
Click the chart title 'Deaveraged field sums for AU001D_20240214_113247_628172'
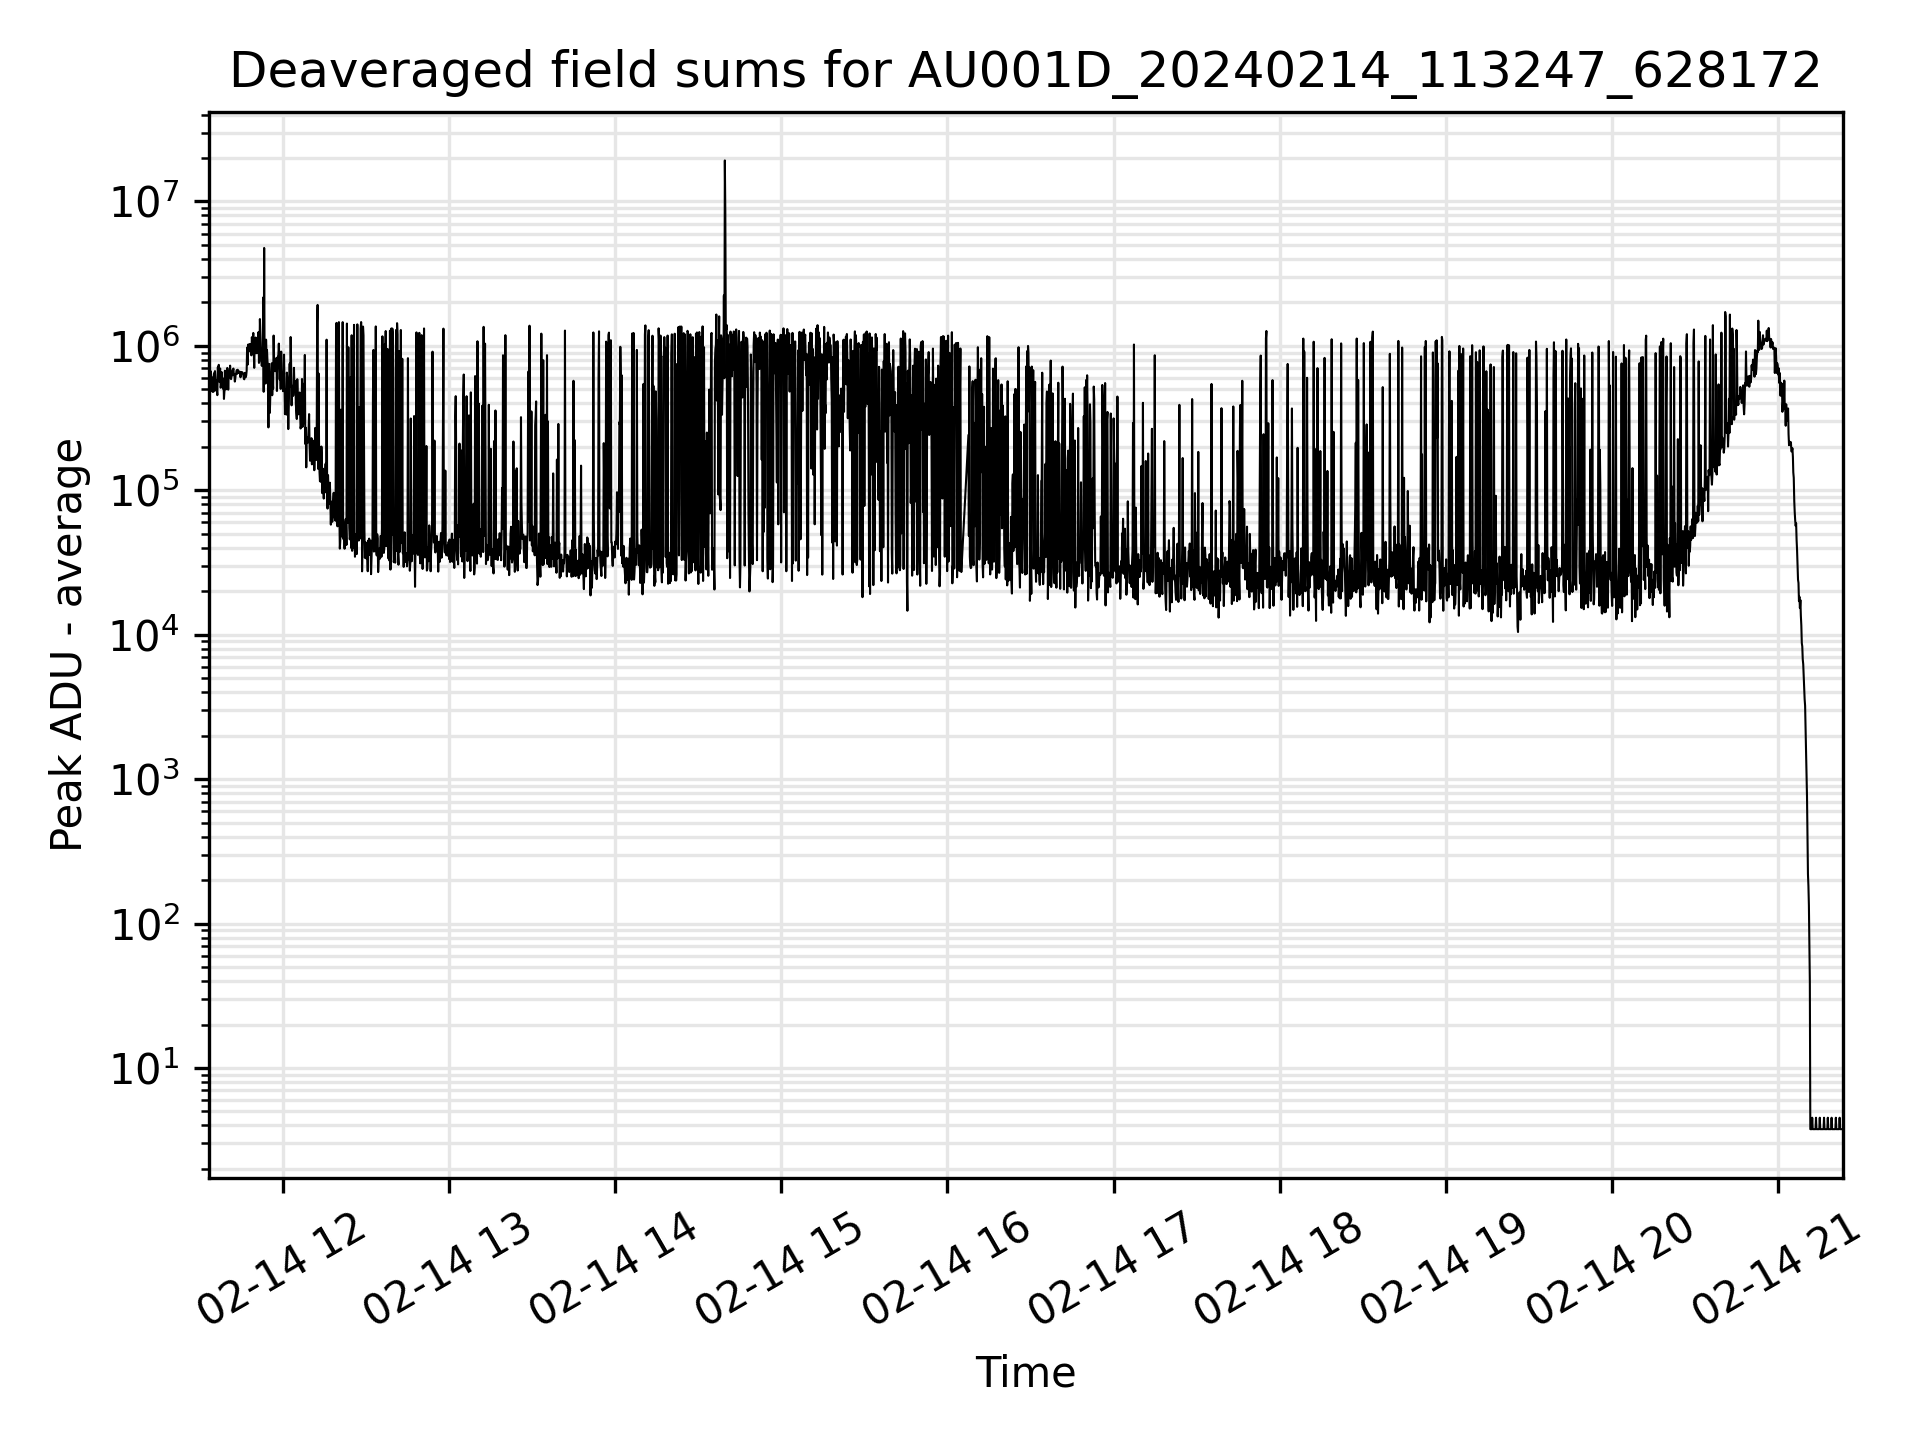tap(1025, 72)
